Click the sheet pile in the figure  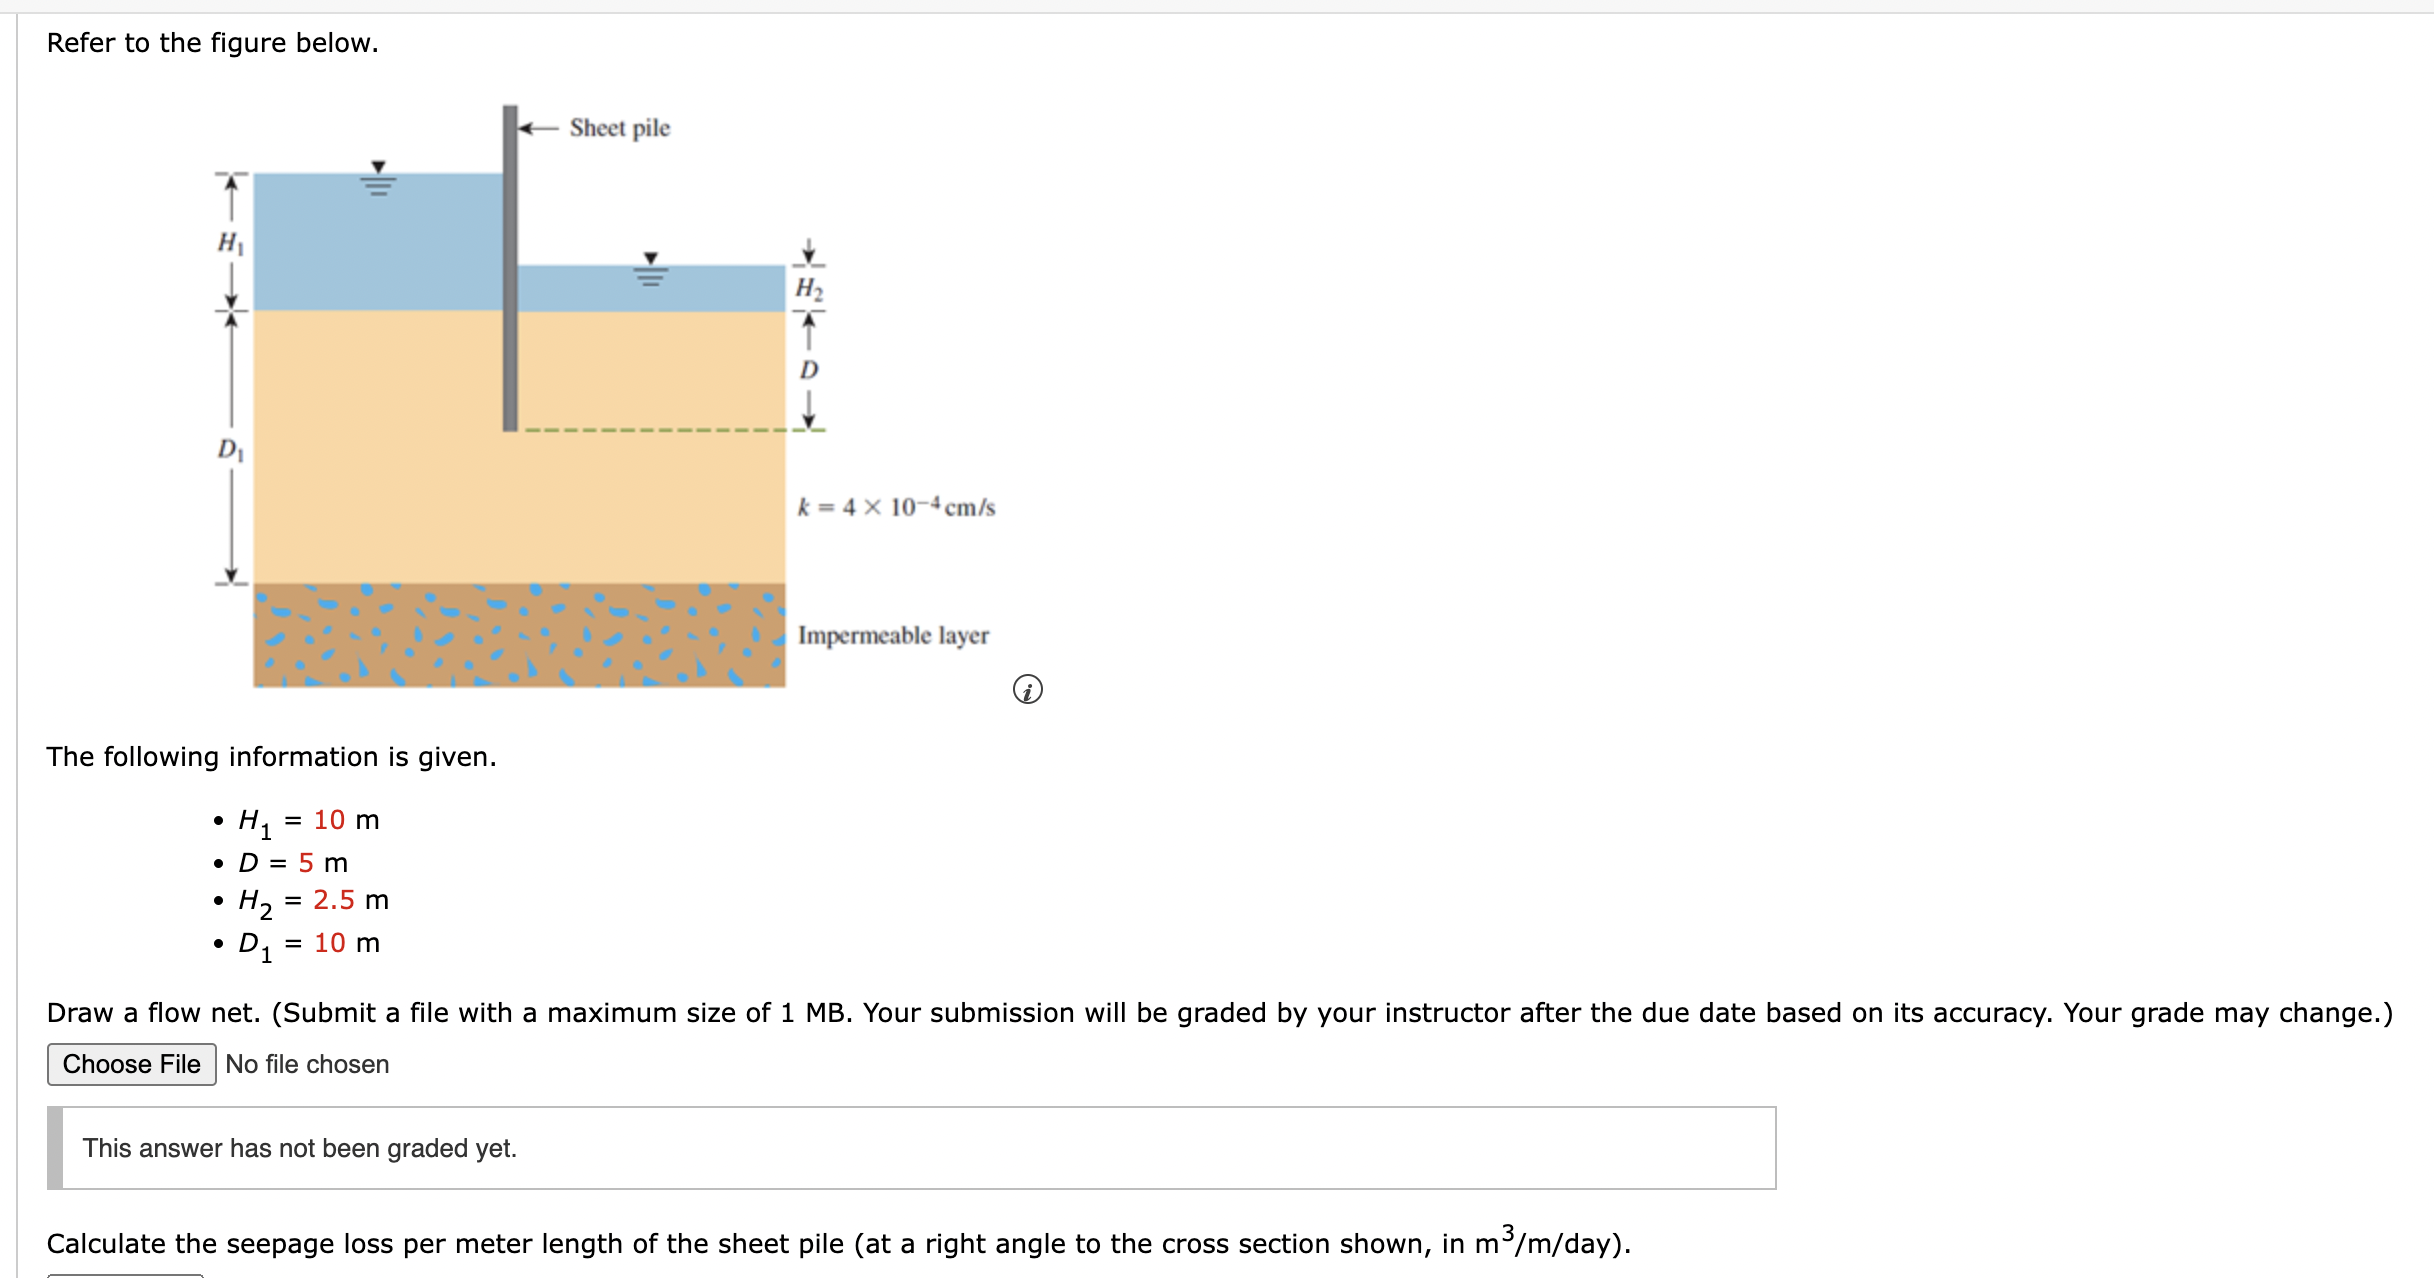pyautogui.click(x=511, y=270)
